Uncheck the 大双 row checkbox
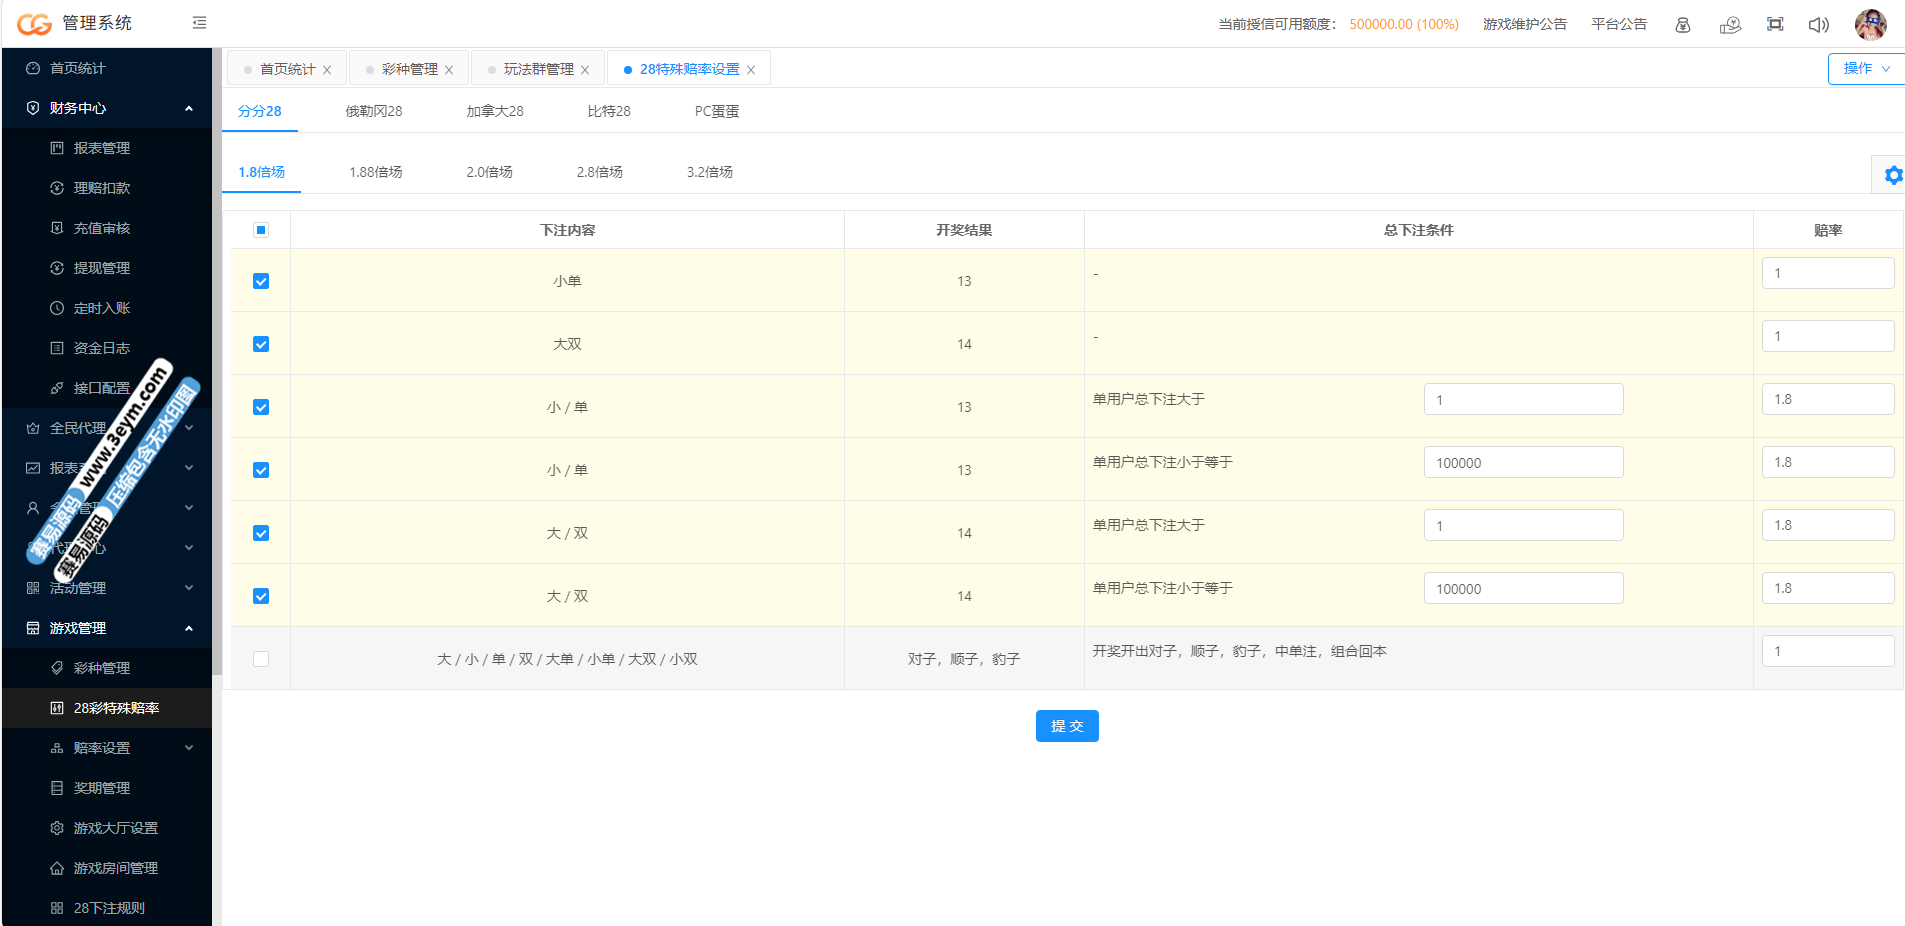 coord(261,344)
